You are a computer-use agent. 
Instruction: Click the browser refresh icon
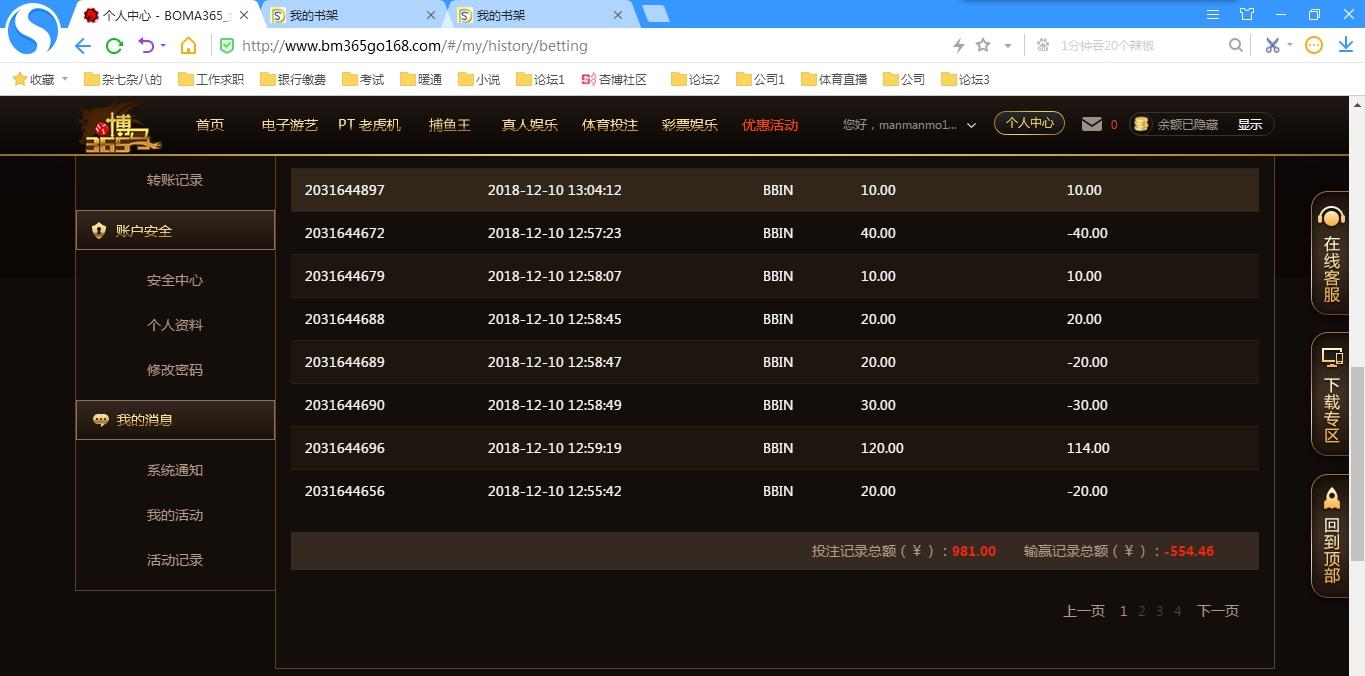tap(114, 46)
